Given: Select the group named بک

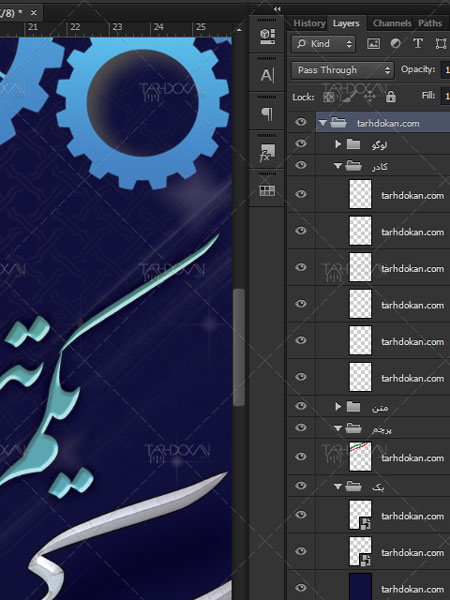Looking at the screenshot, I should coord(378,487).
